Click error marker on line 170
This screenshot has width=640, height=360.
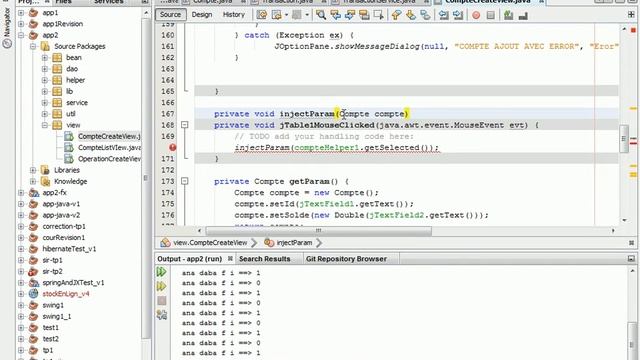(173, 147)
